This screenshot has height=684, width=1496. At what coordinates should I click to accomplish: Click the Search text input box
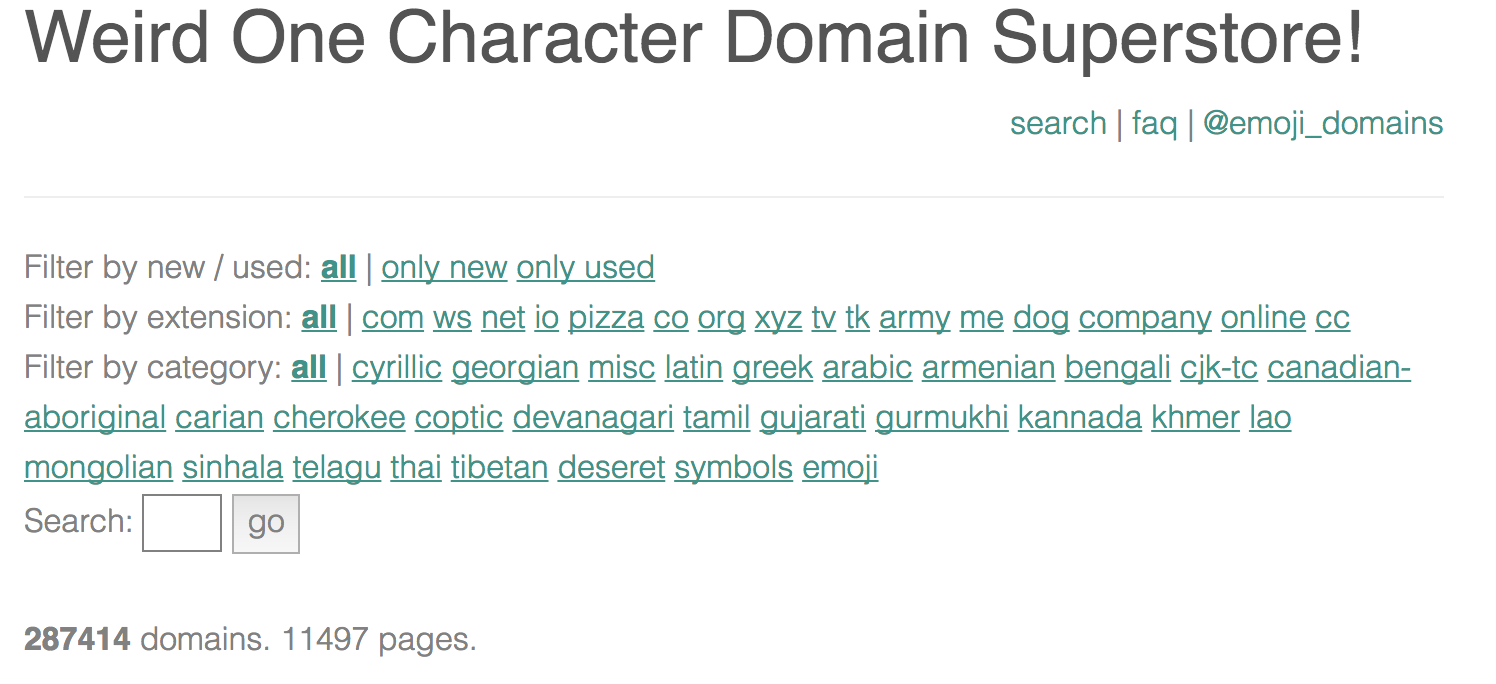(x=182, y=522)
